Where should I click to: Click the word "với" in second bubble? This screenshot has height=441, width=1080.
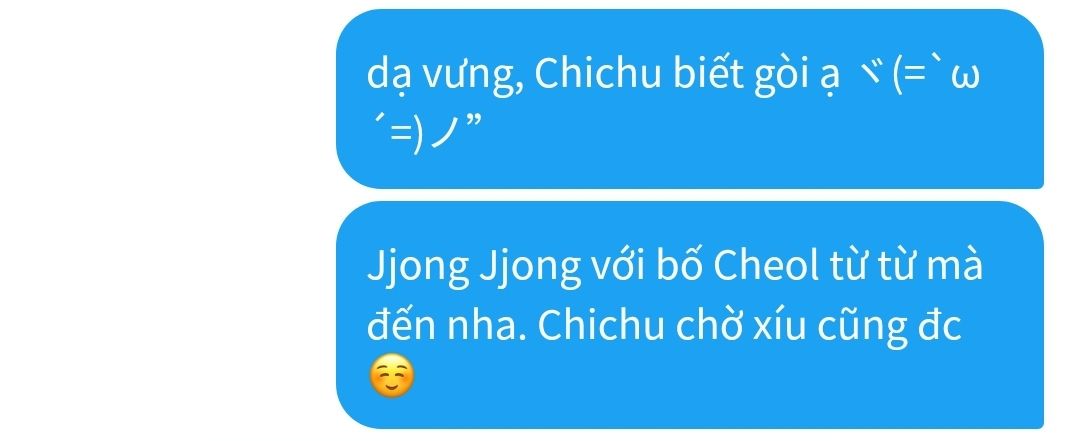617,267
